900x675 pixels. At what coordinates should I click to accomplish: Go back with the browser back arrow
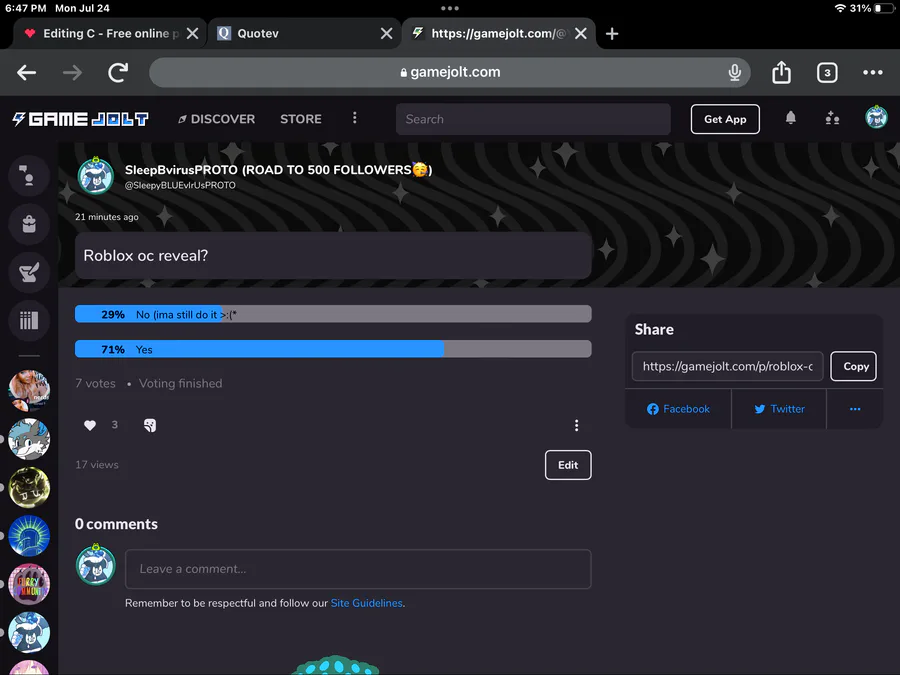click(26, 72)
